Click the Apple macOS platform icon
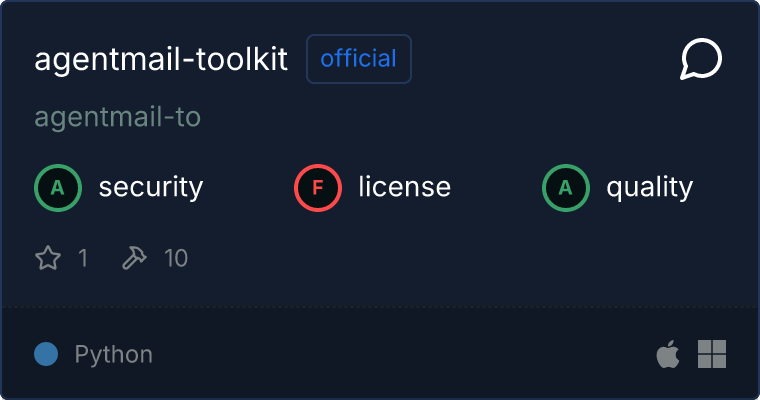Viewport: 760px width, 400px height. click(x=667, y=354)
